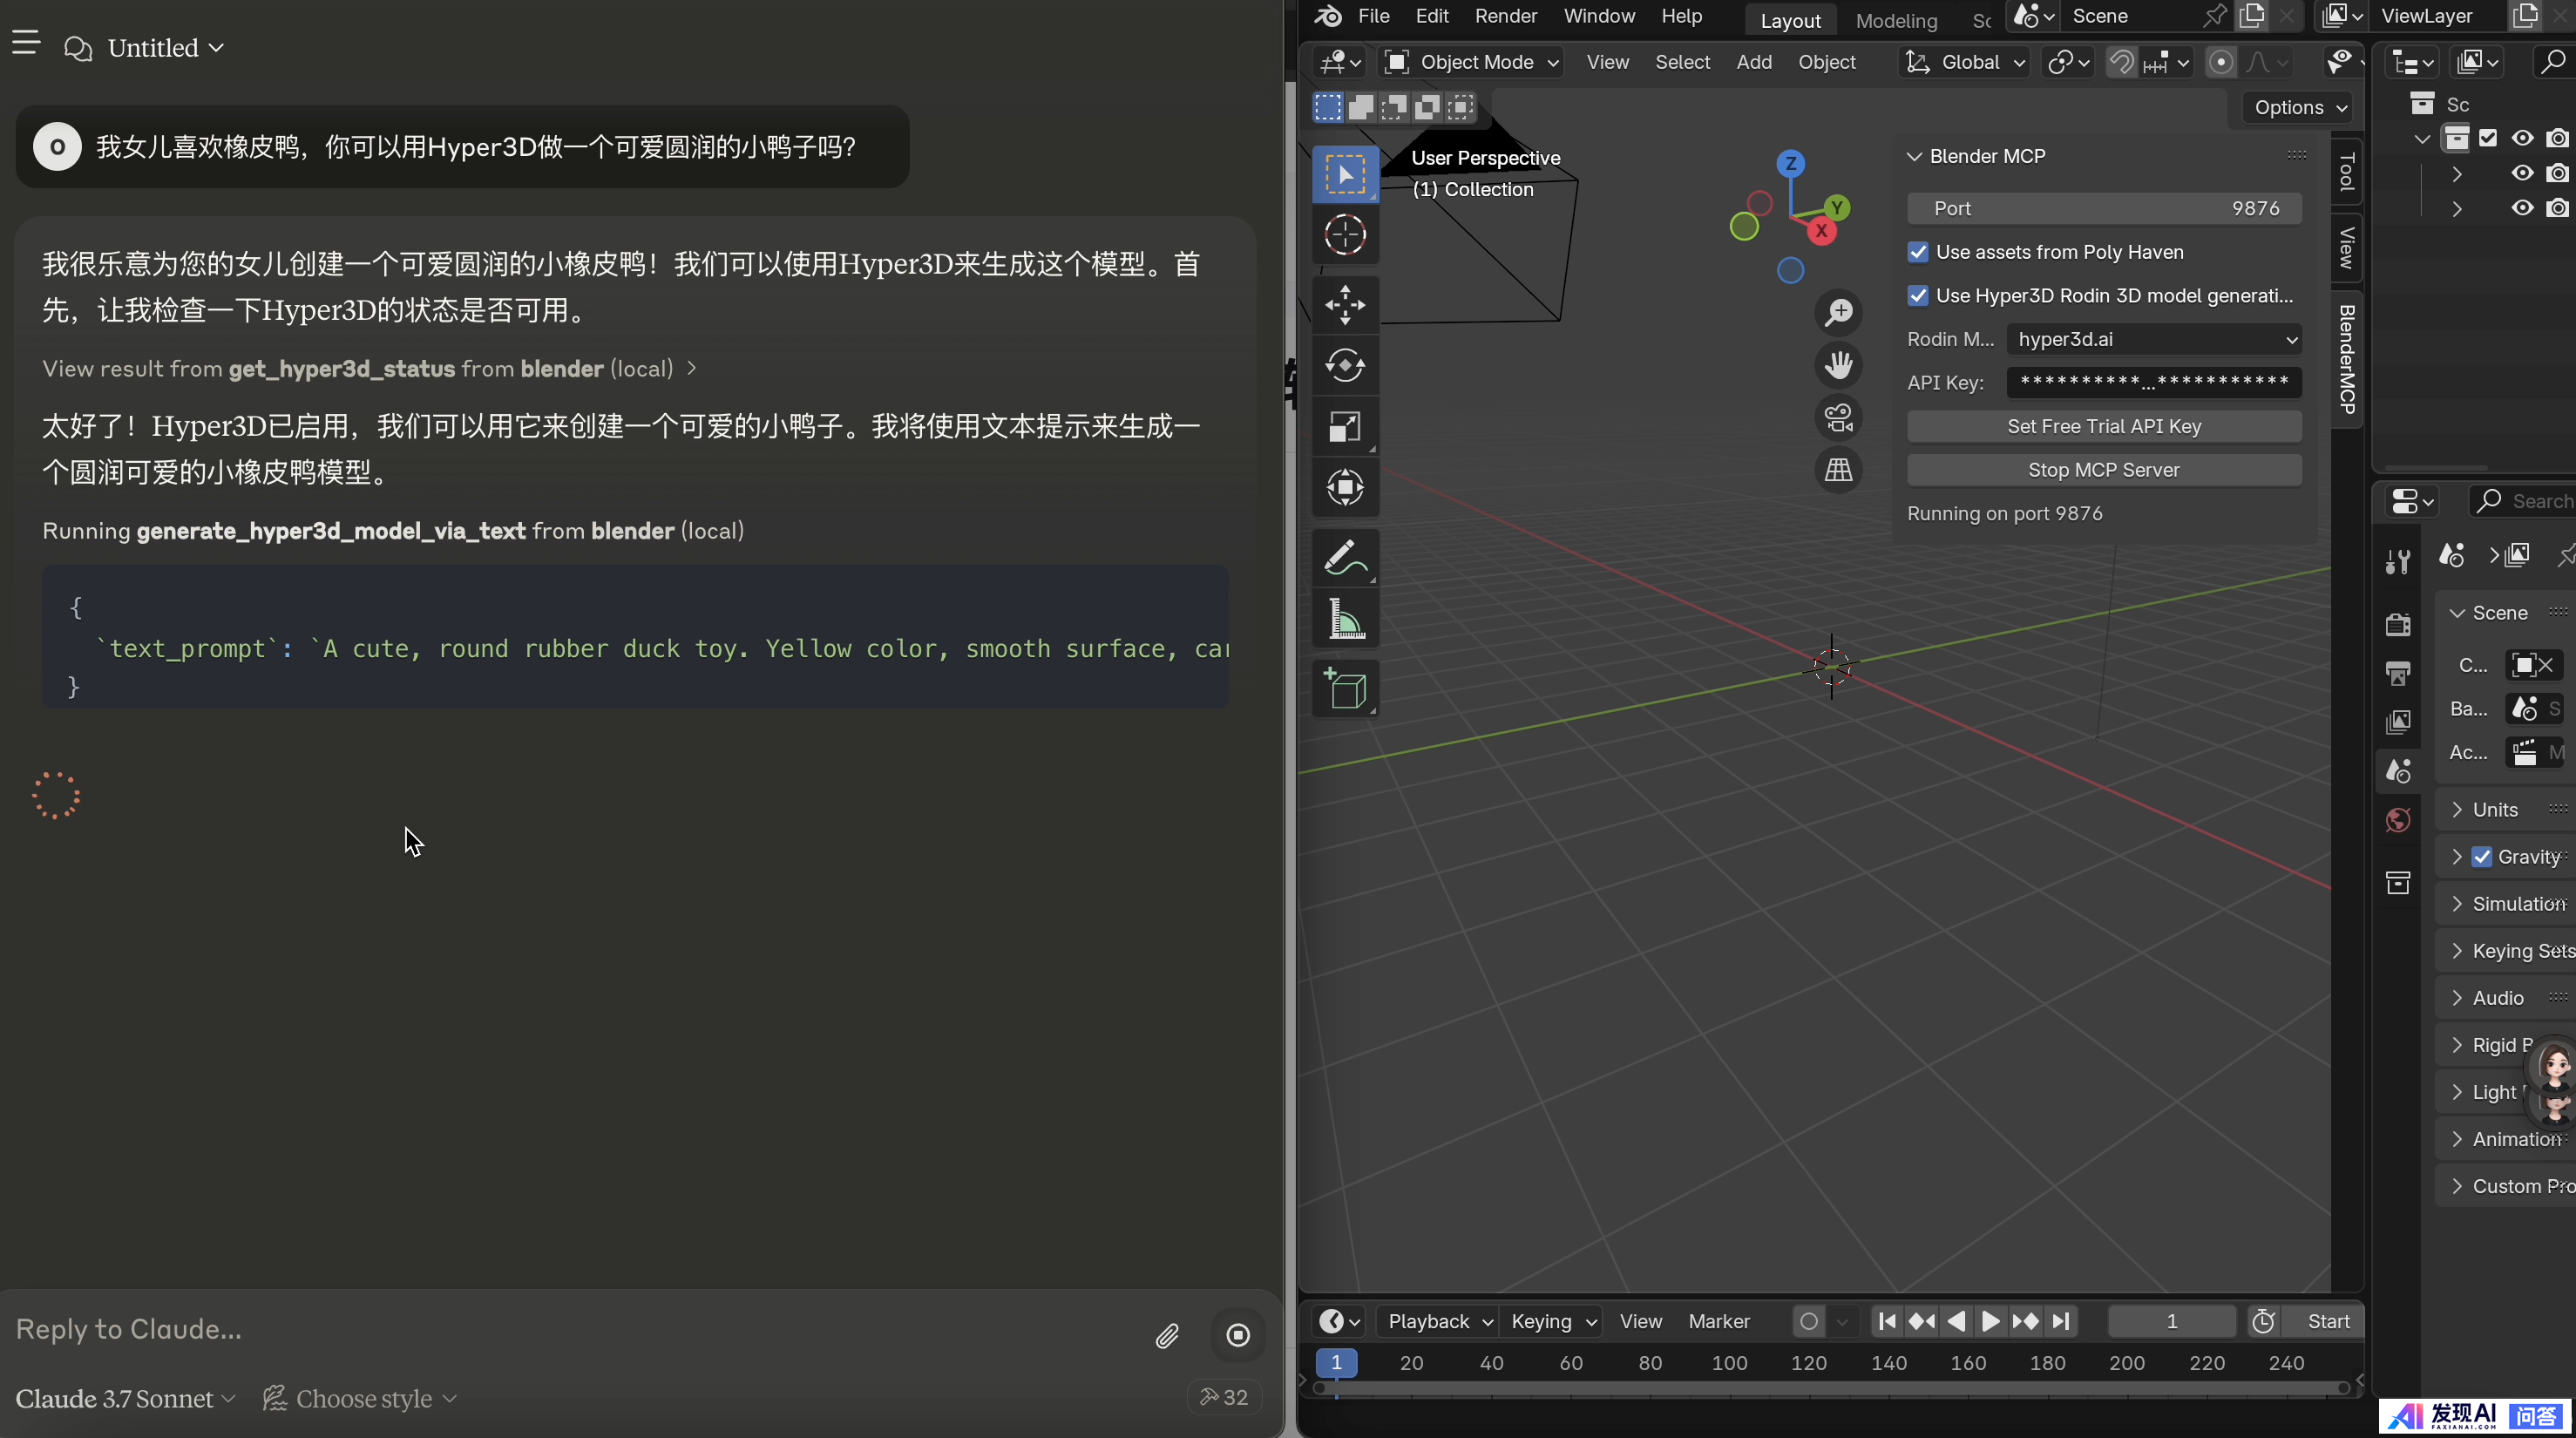Select the Annotate tool

coord(1345,558)
